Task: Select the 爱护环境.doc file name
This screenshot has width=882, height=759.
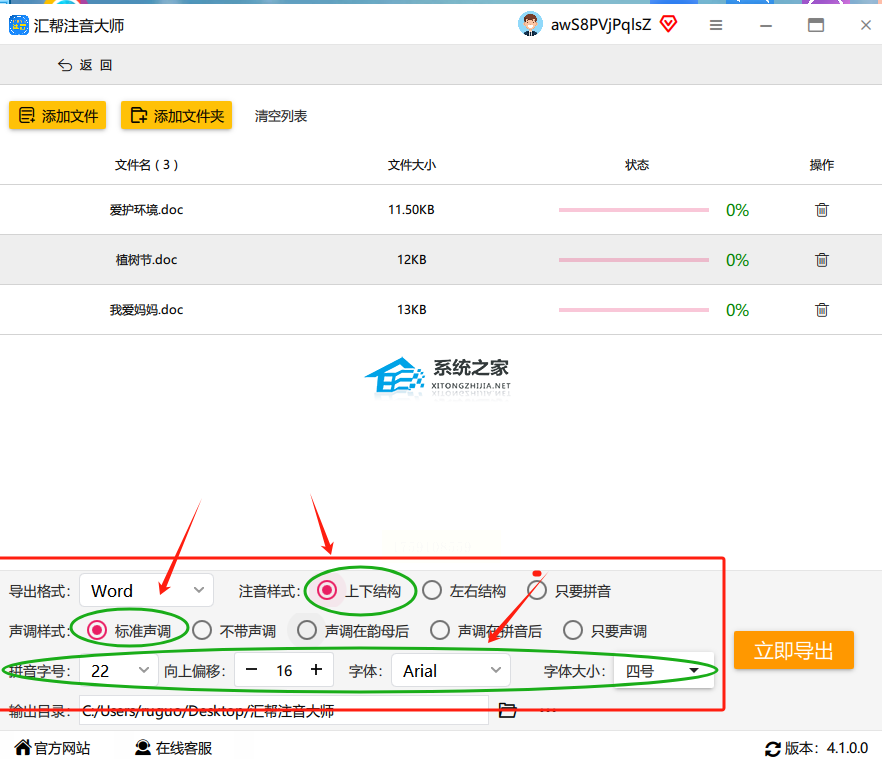Action: [x=146, y=210]
